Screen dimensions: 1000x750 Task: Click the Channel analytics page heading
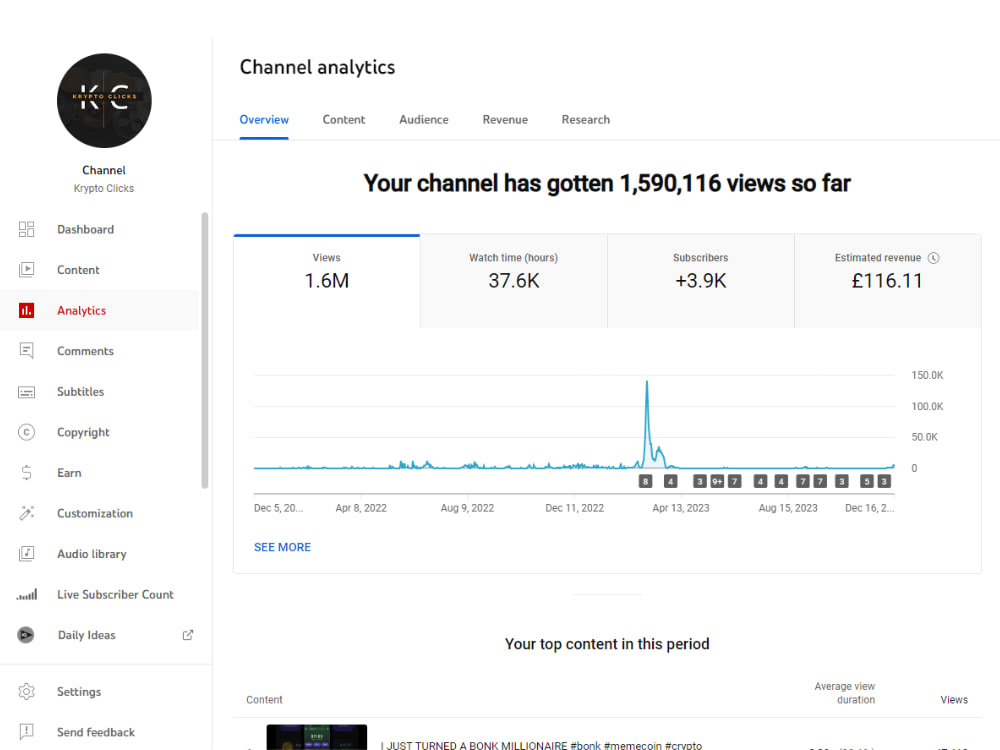click(318, 67)
